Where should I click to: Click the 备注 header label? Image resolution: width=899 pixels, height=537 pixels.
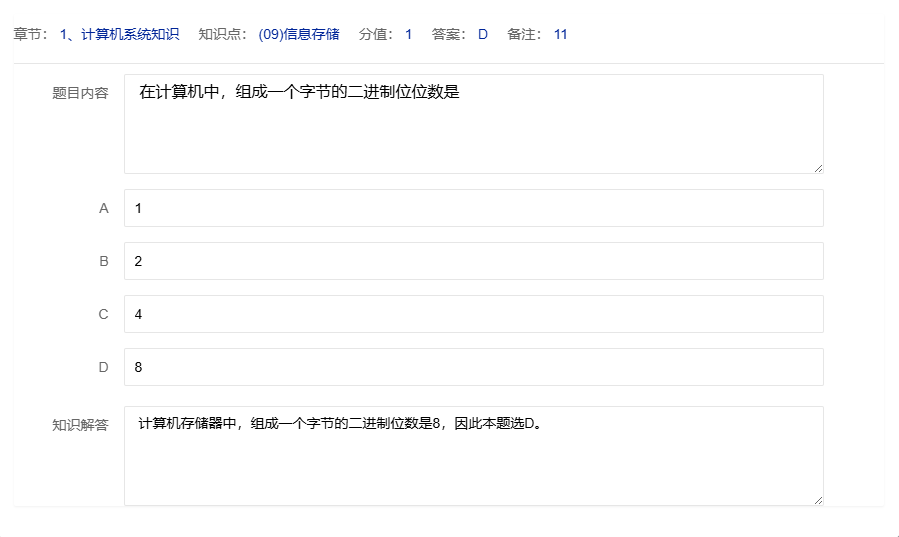[524, 34]
